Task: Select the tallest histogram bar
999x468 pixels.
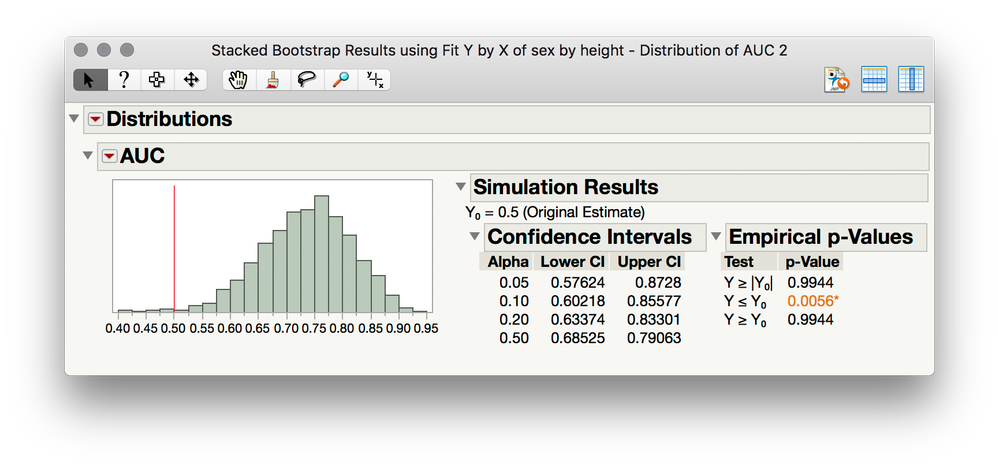Action: click(322, 254)
